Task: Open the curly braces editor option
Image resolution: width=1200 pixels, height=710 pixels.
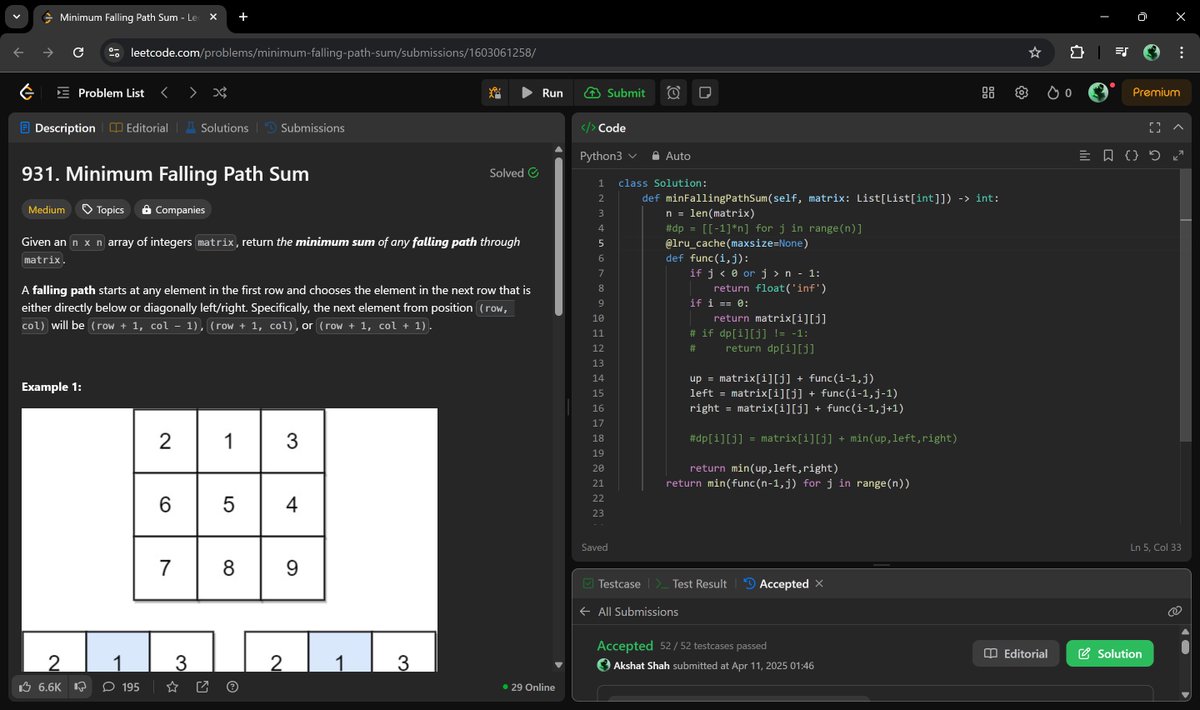Action: pos(1131,156)
